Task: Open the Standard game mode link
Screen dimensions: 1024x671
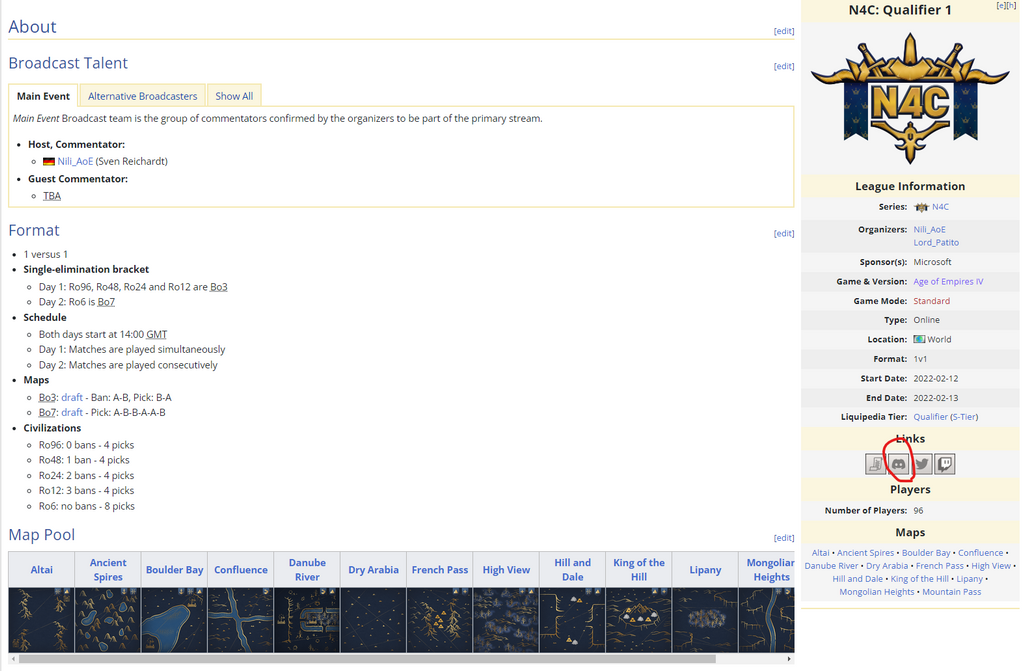Action: point(931,301)
